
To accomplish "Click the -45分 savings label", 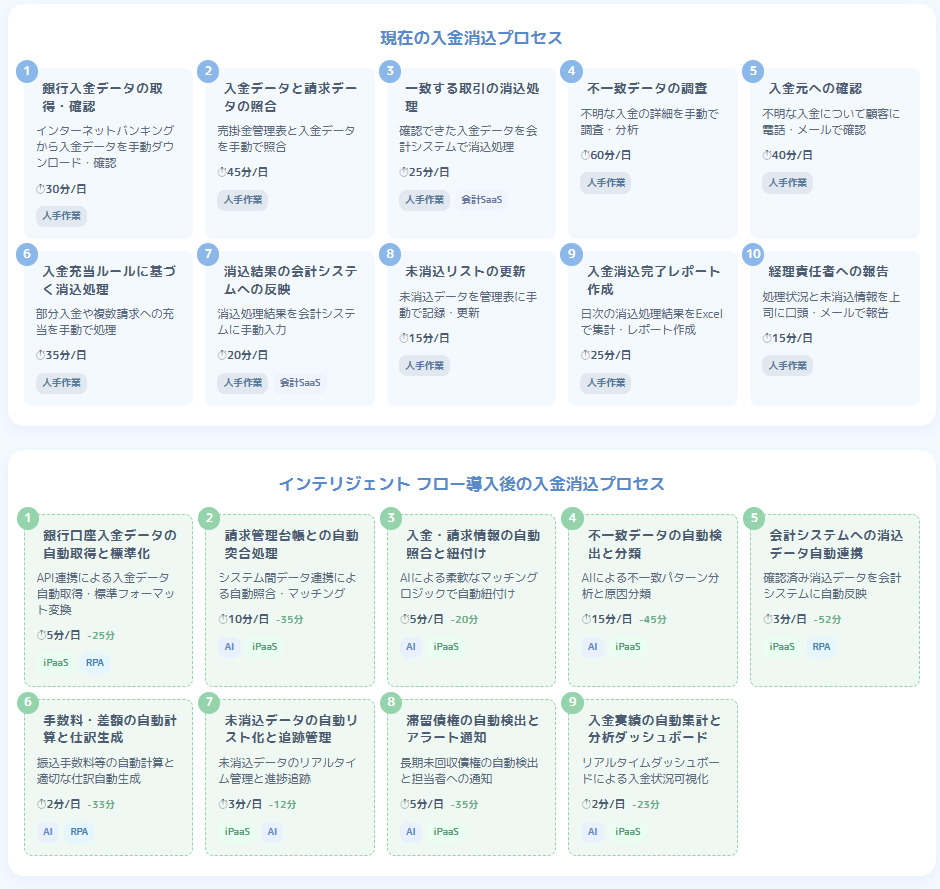I will point(653,619).
